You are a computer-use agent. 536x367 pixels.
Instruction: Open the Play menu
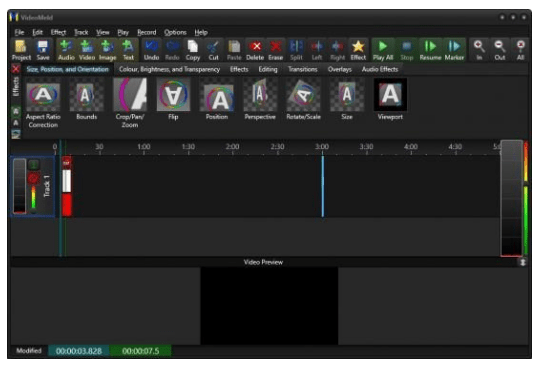(123, 32)
